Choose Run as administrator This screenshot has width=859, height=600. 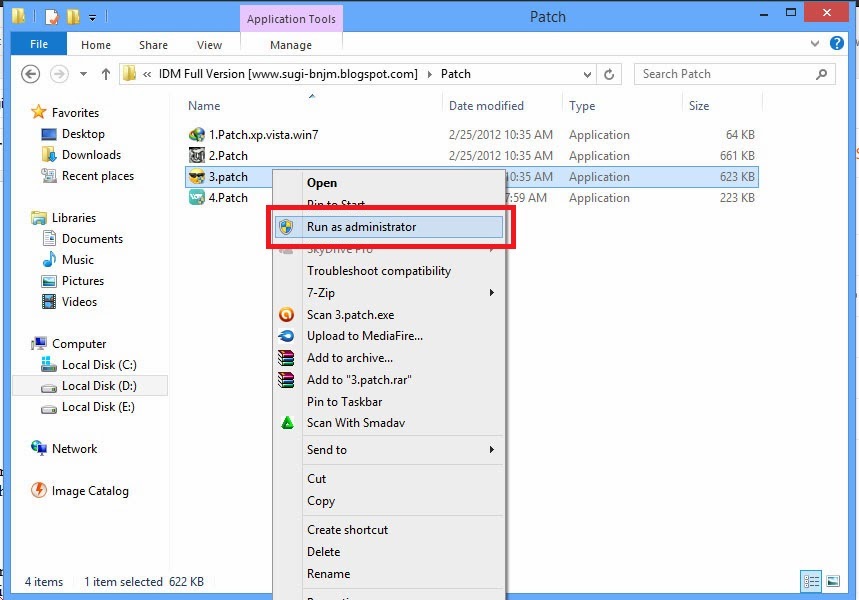point(388,227)
